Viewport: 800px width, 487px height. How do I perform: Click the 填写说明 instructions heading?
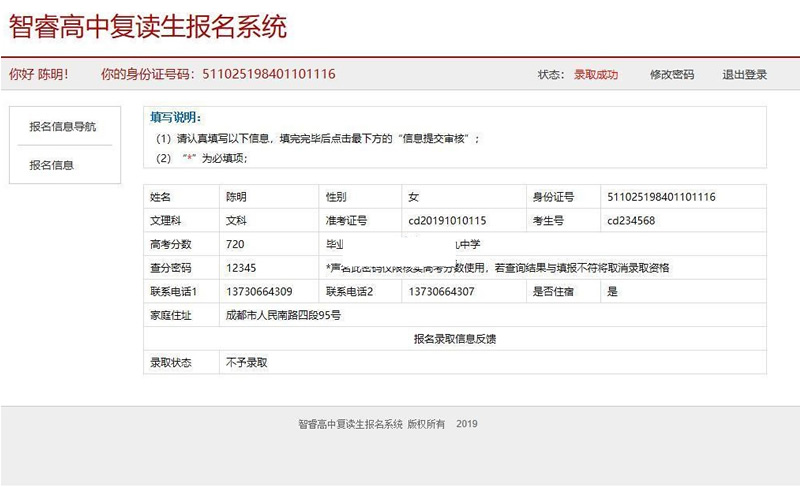point(175,117)
